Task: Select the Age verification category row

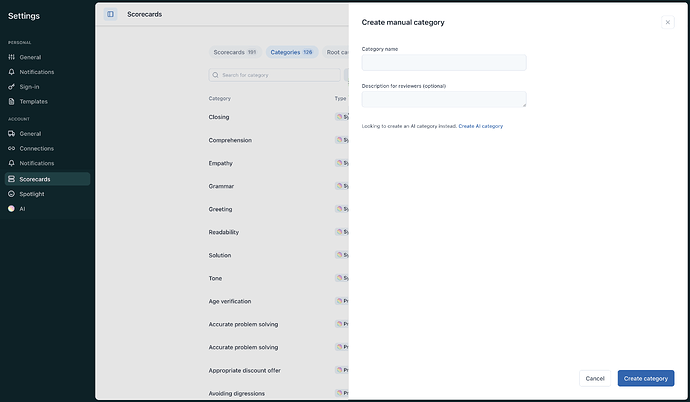Action: tap(230, 301)
